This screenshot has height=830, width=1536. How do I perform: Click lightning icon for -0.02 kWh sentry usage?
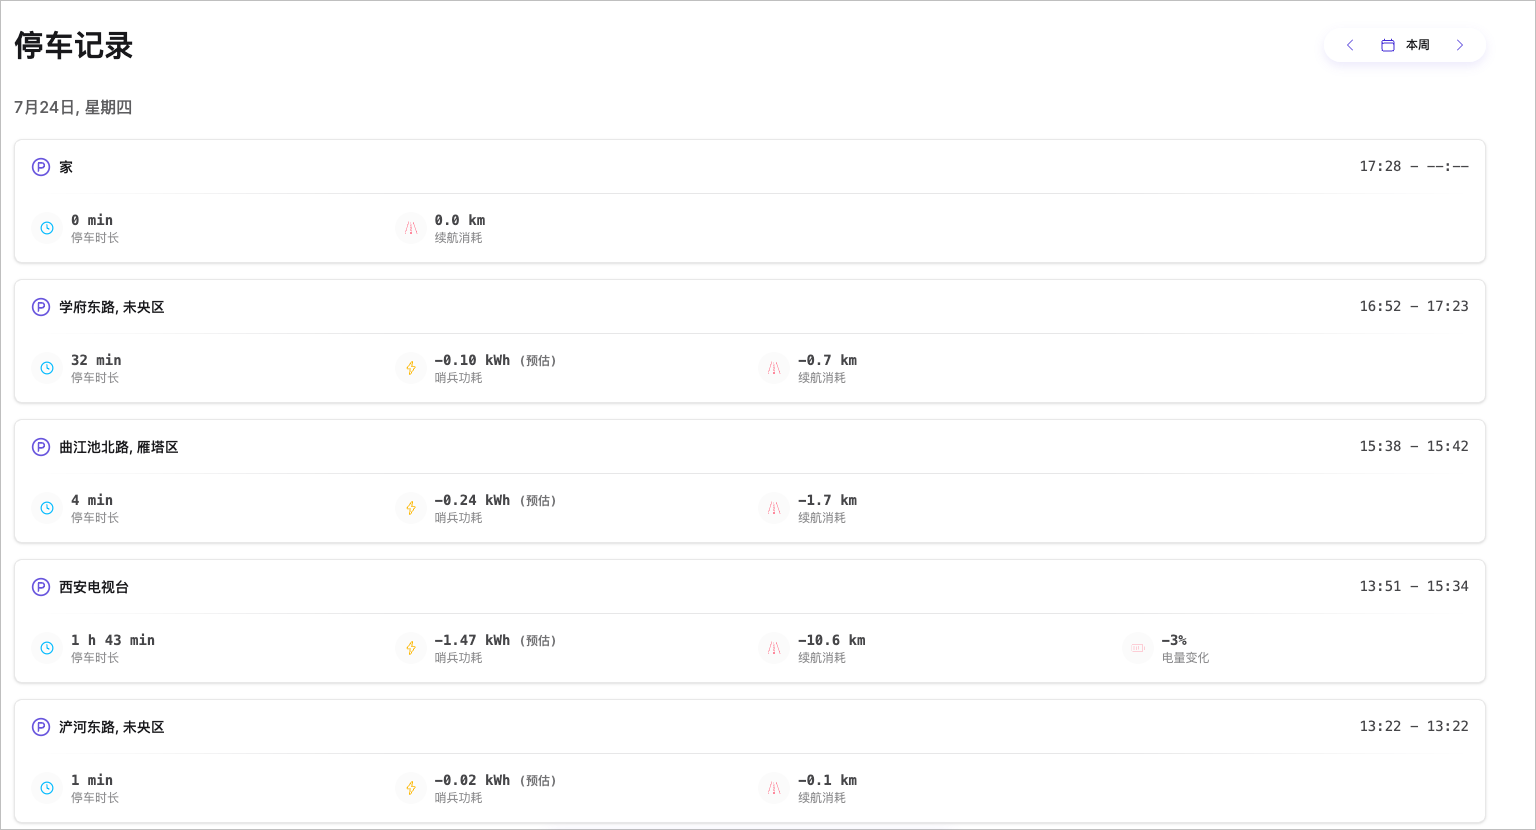coord(411,788)
